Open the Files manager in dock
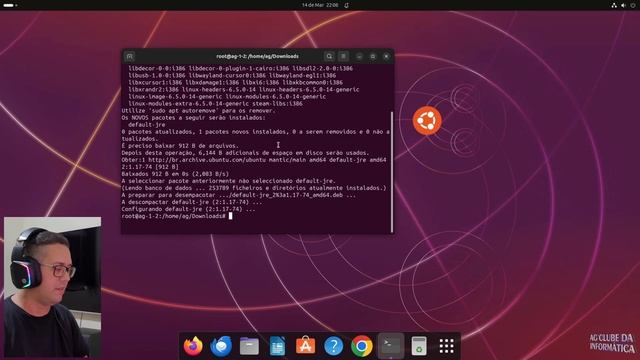The image size is (640, 360). point(249,346)
